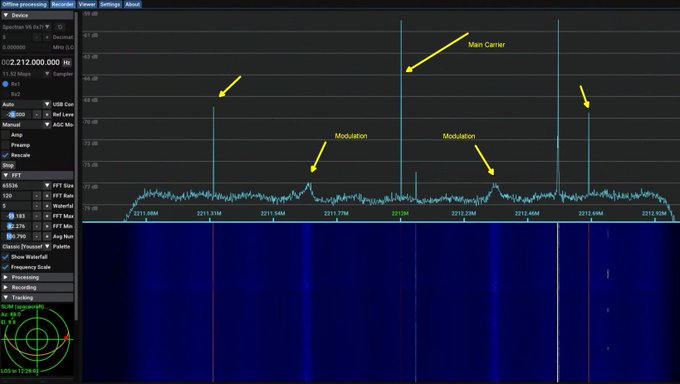Expand the Processing section

[x=37, y=277]
